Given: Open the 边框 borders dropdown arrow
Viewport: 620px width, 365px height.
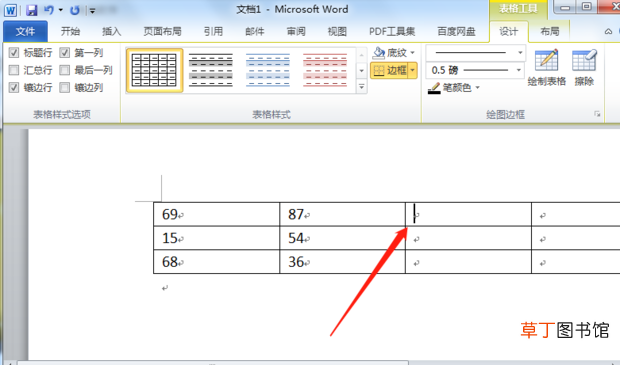Looking at the screenshot, I should 412,70.
